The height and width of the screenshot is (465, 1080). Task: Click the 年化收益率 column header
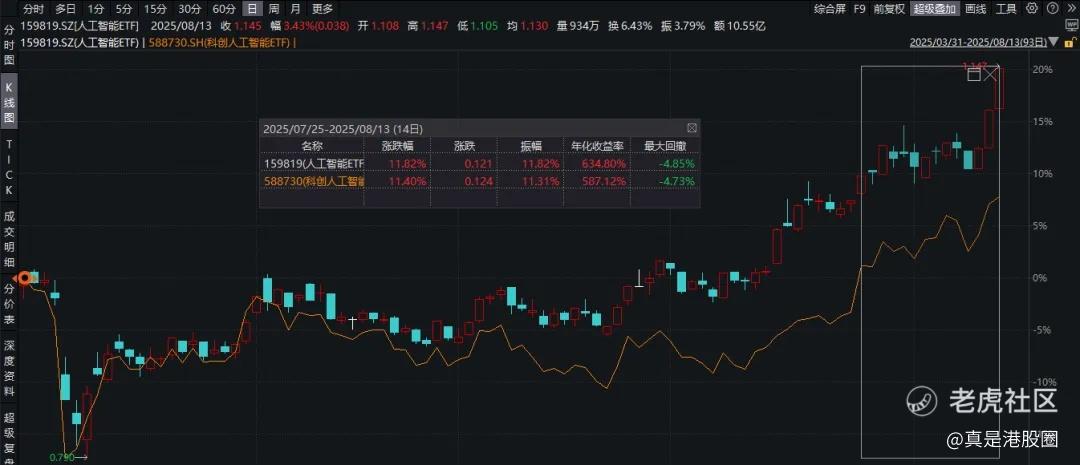pos(596,146)
